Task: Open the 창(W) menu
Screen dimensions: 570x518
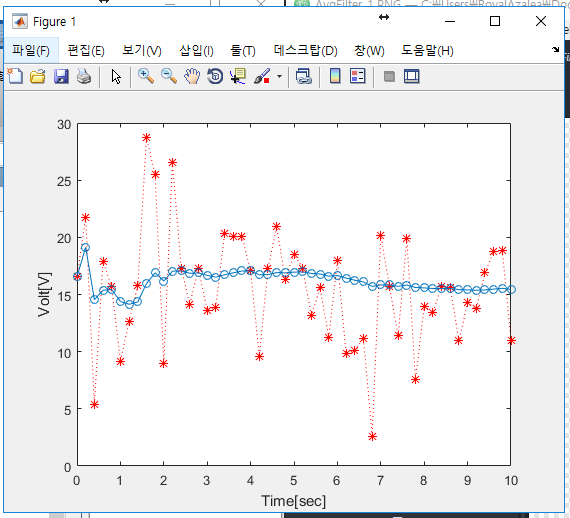Action: click(x=369, y=51)
